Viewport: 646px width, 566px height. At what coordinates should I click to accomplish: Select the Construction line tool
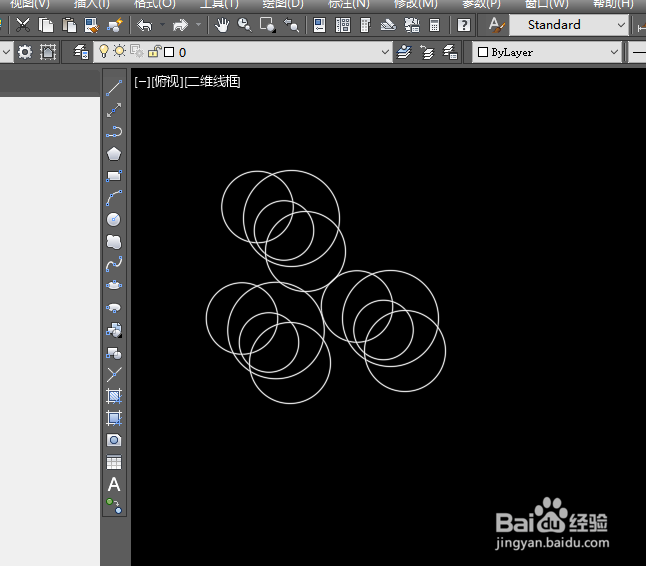coord(114,110)
